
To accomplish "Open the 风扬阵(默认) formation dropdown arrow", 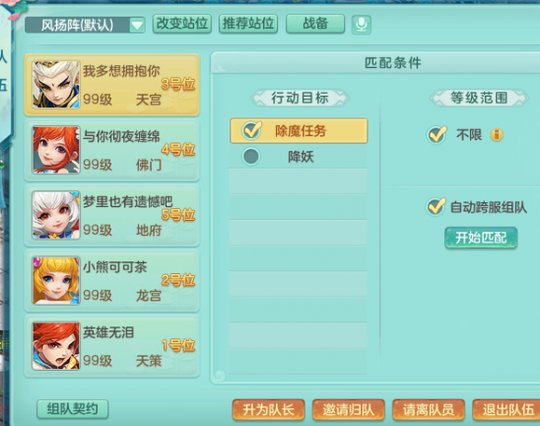I will coord(137,25).
